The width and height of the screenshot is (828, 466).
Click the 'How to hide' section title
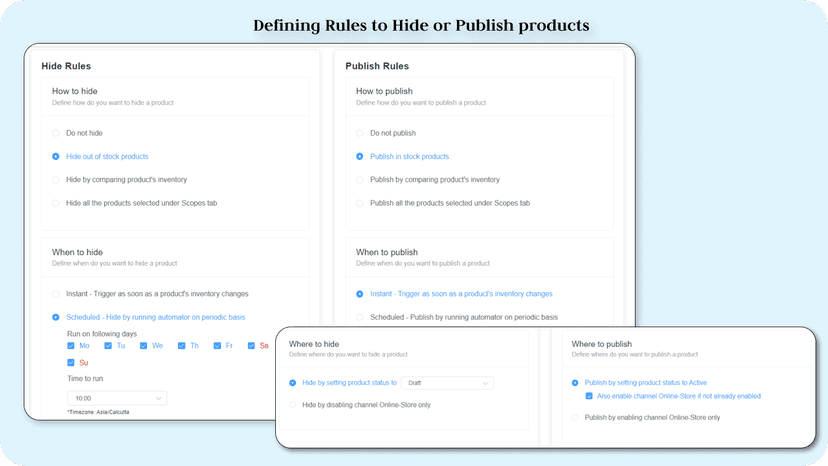pos(74,91)
